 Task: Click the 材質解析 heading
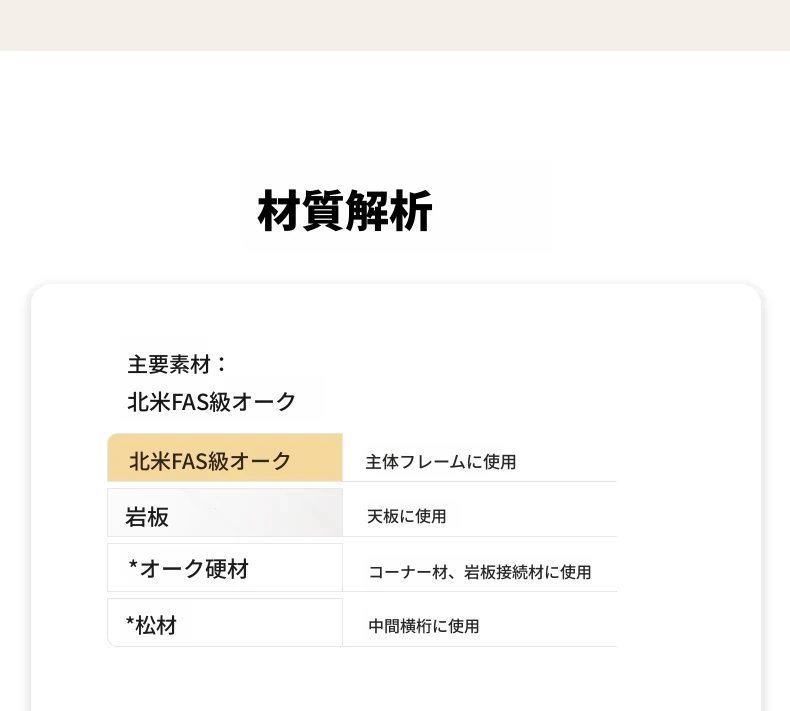tap(345, 211)
